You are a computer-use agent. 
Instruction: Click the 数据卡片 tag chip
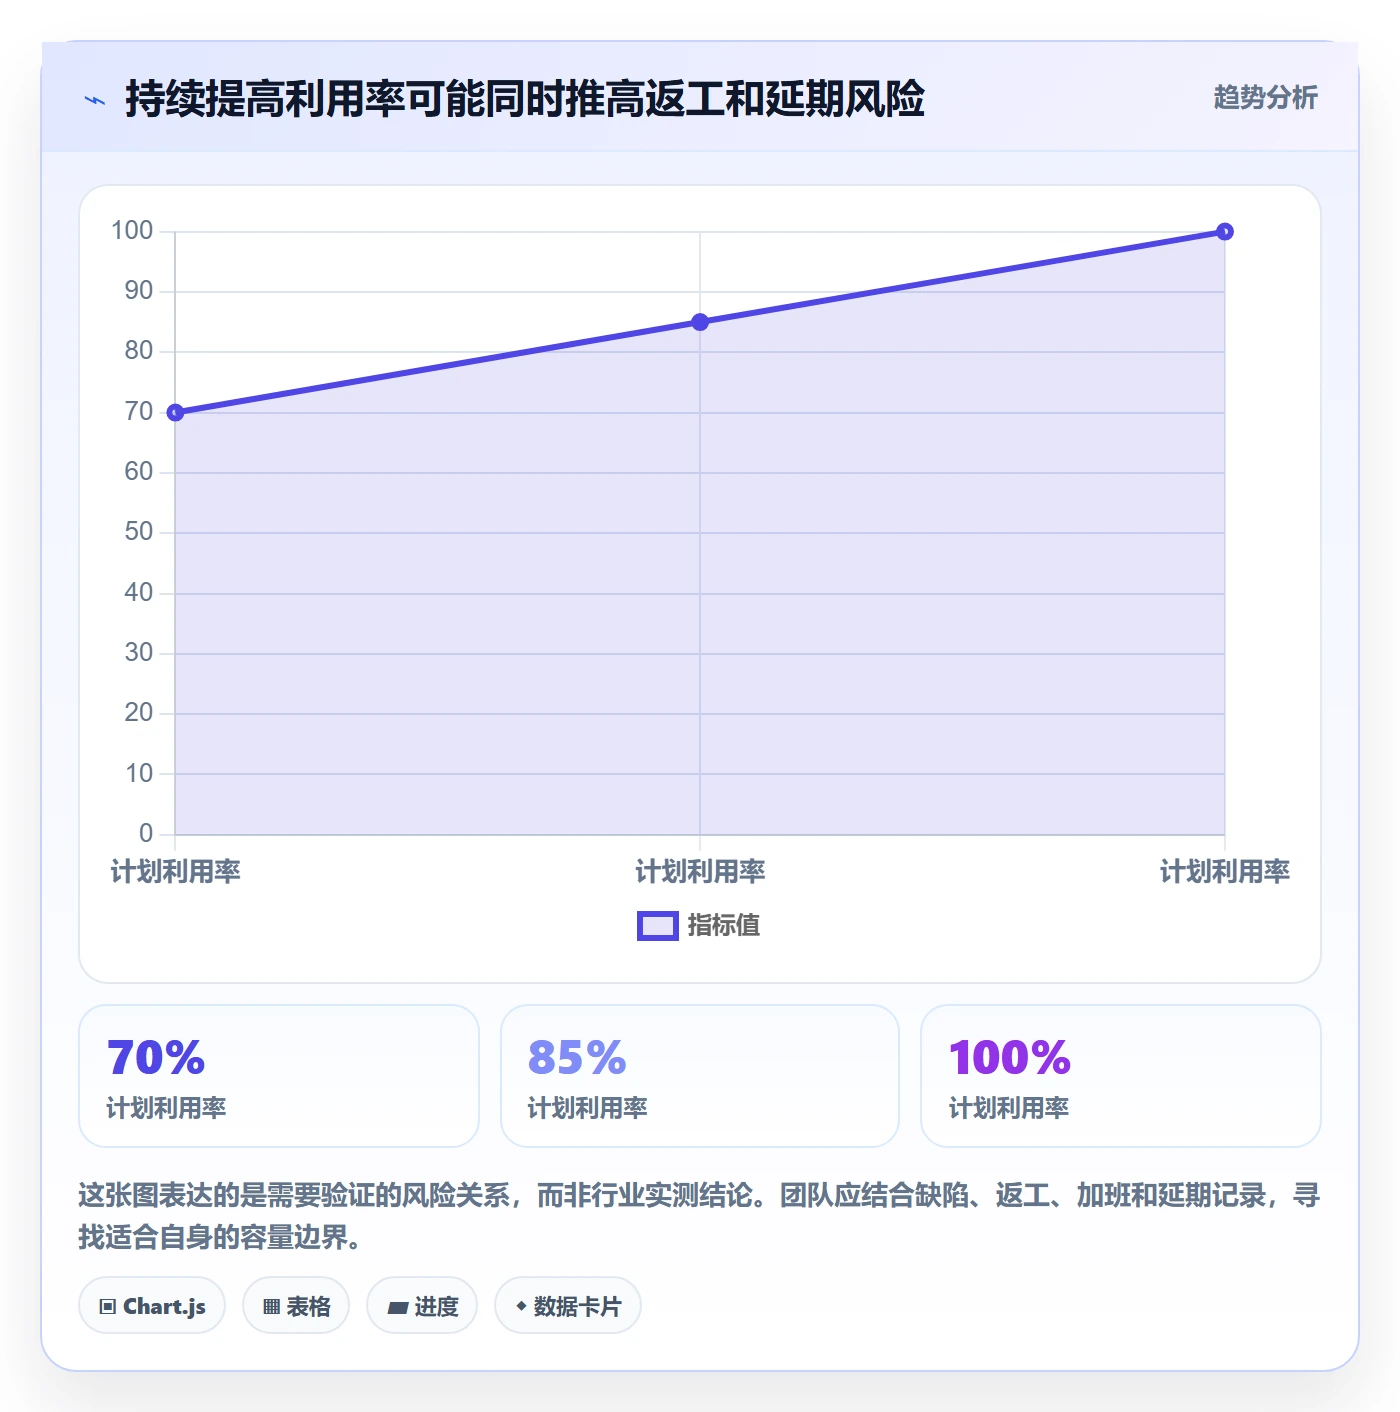(x=568, y=1306)
